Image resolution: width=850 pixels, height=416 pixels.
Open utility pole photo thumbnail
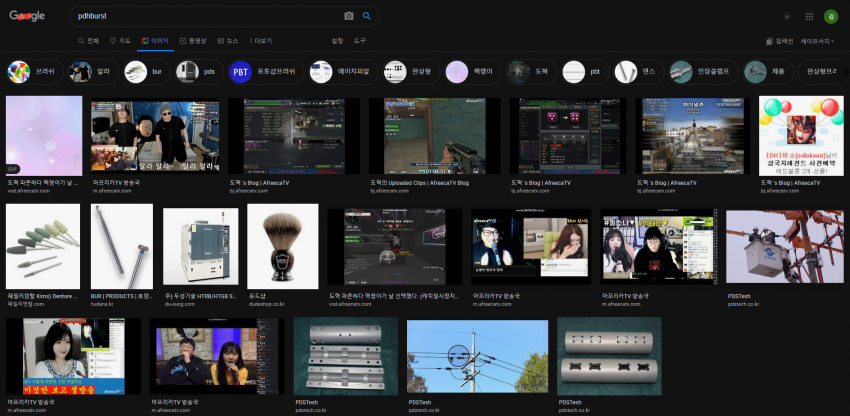pos(478,356)
